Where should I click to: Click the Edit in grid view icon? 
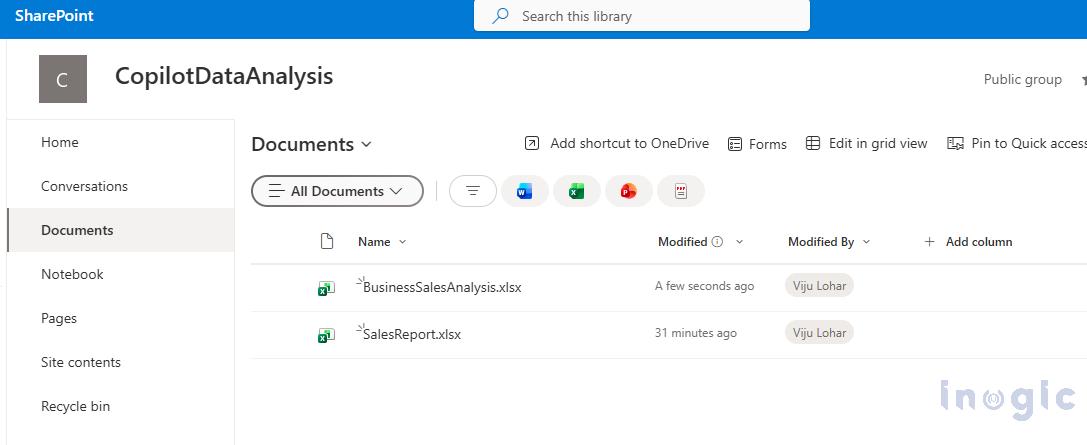[813, 143]
